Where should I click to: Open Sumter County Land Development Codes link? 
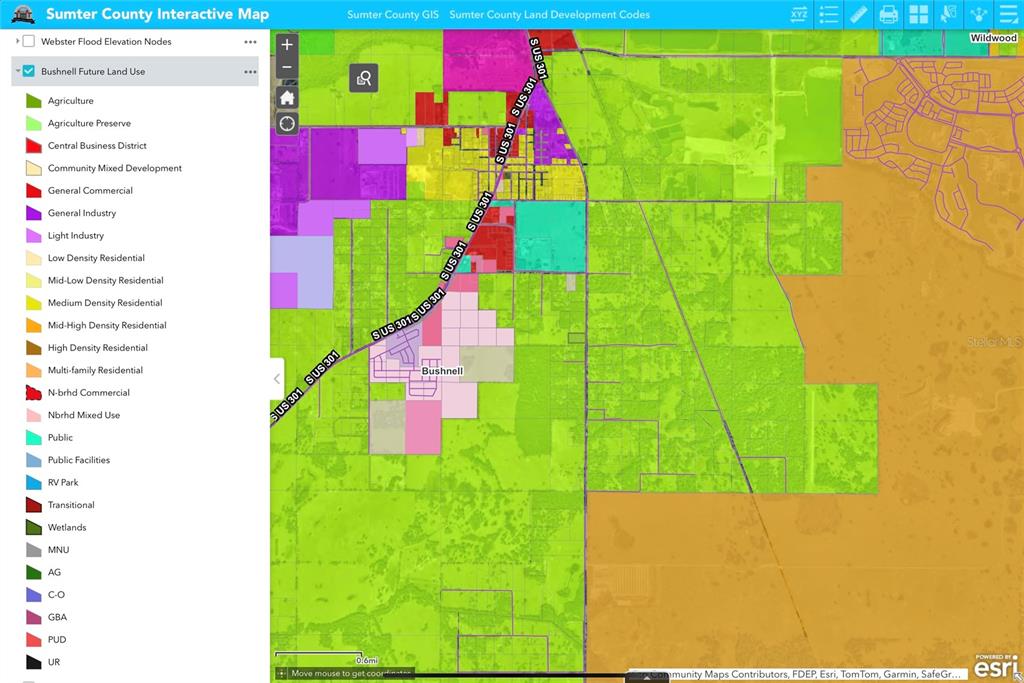[x=549, y=15]
